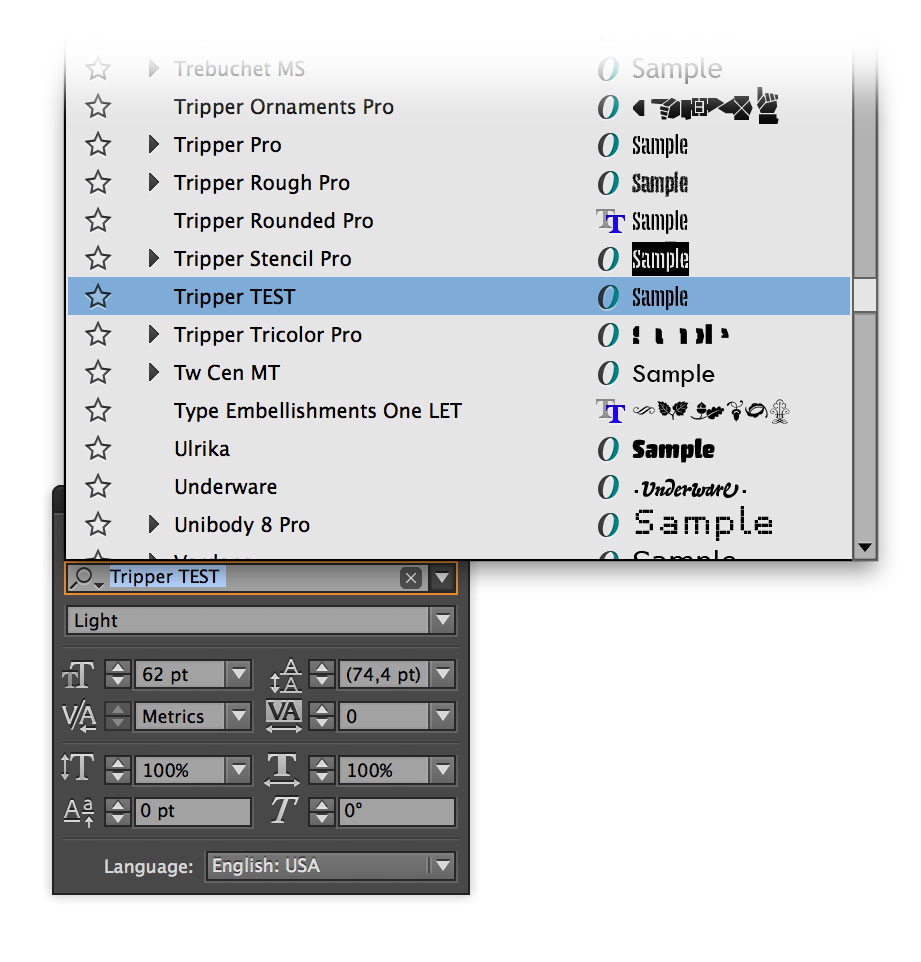
Task: Click the font list scrollbar thumb
Action: pos(865,296)
